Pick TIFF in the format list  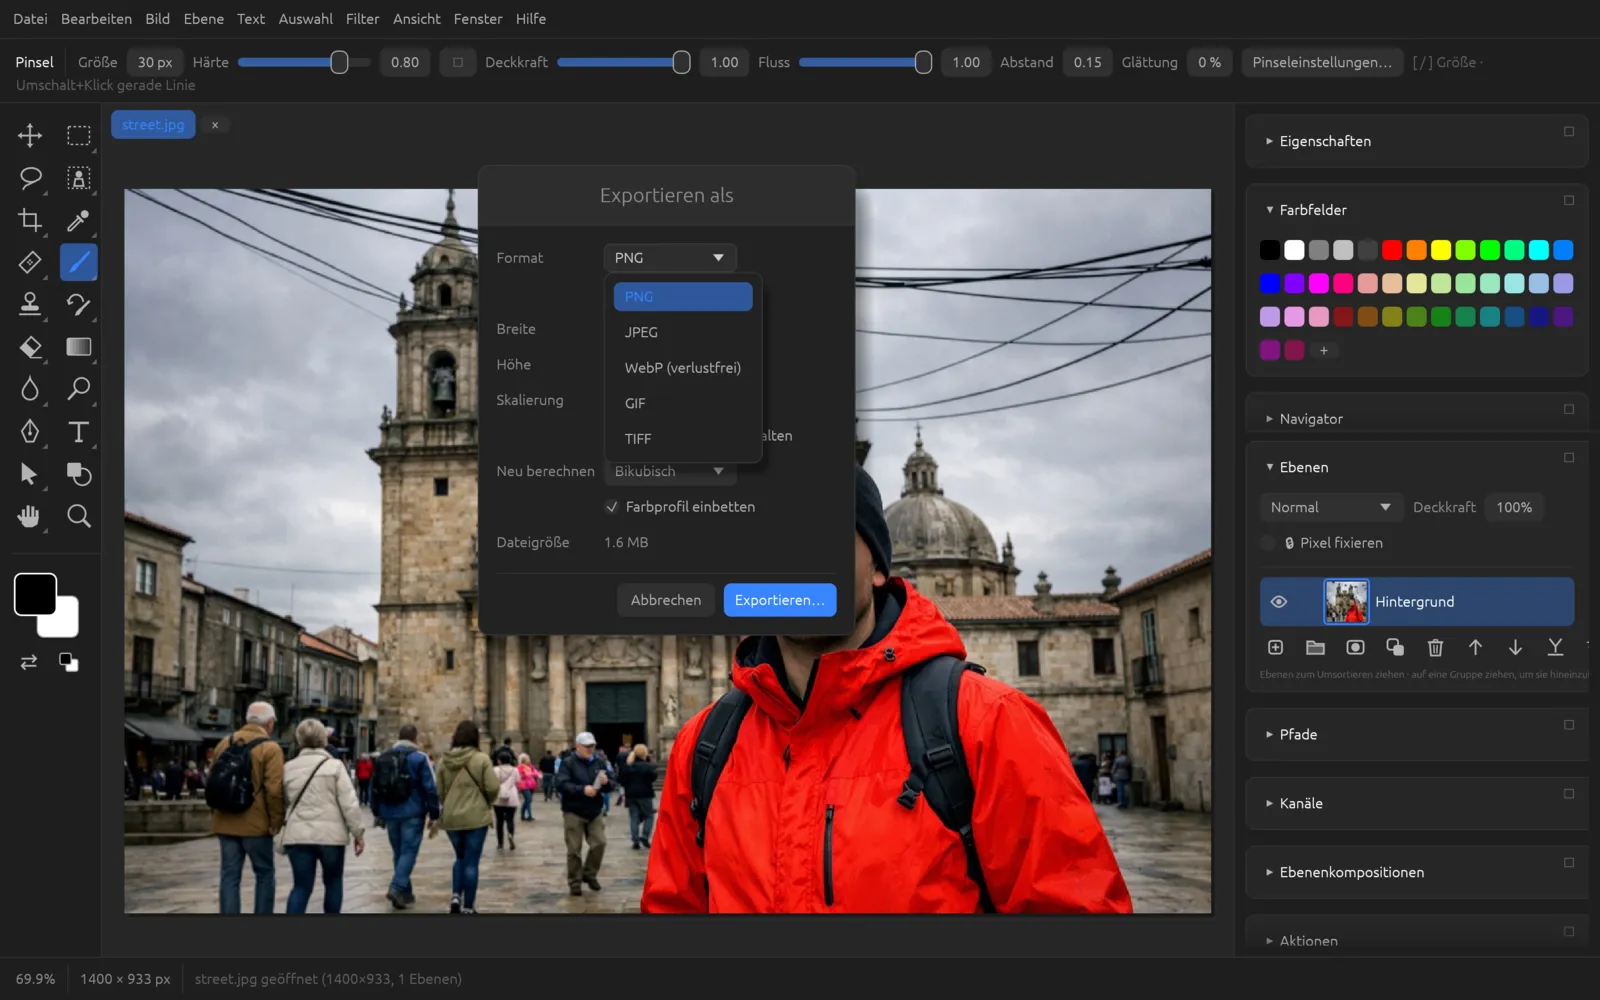click(683, 439)
